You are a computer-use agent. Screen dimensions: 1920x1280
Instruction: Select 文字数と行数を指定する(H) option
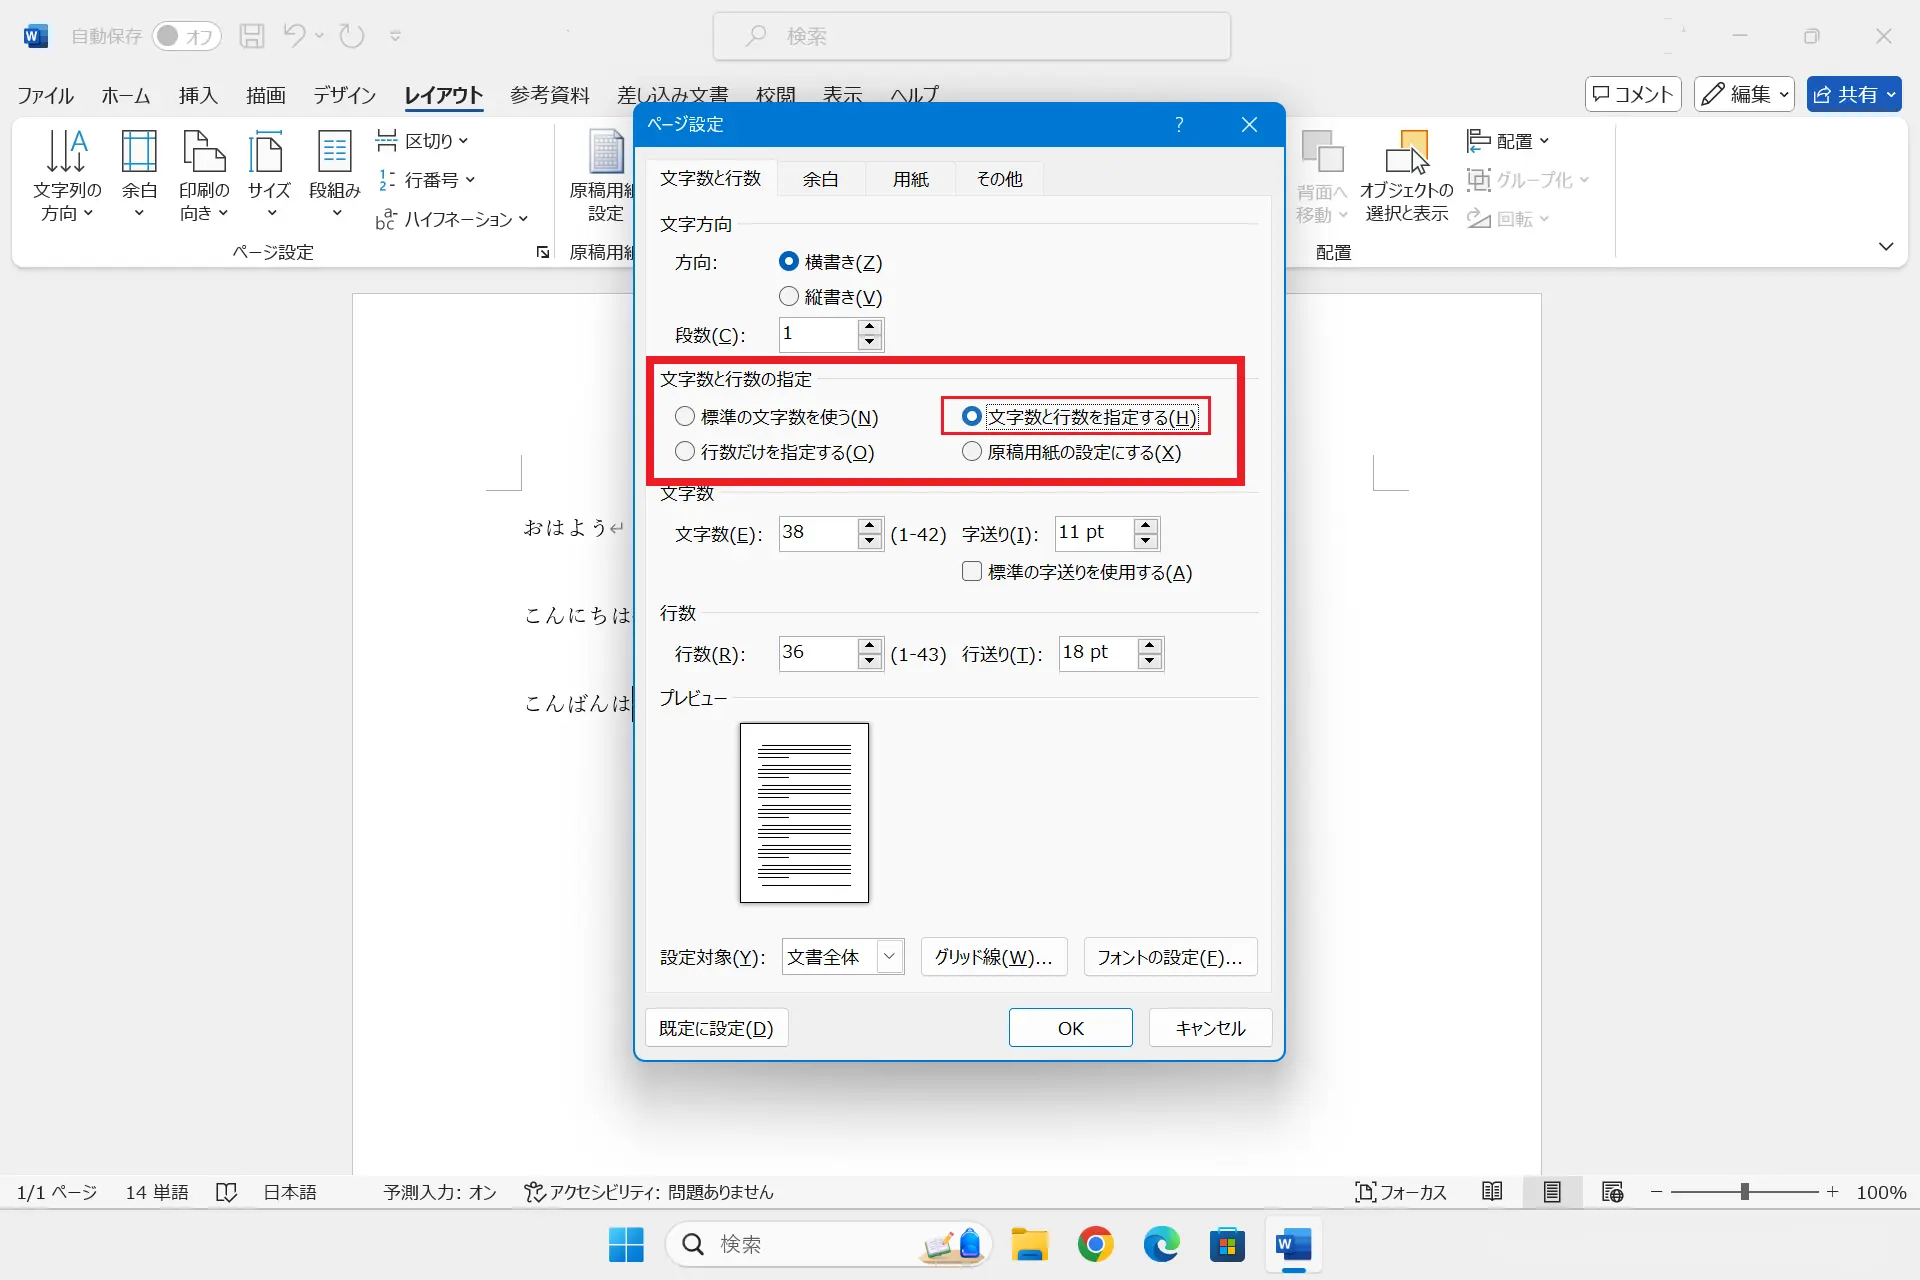click(x=971, y=417)
